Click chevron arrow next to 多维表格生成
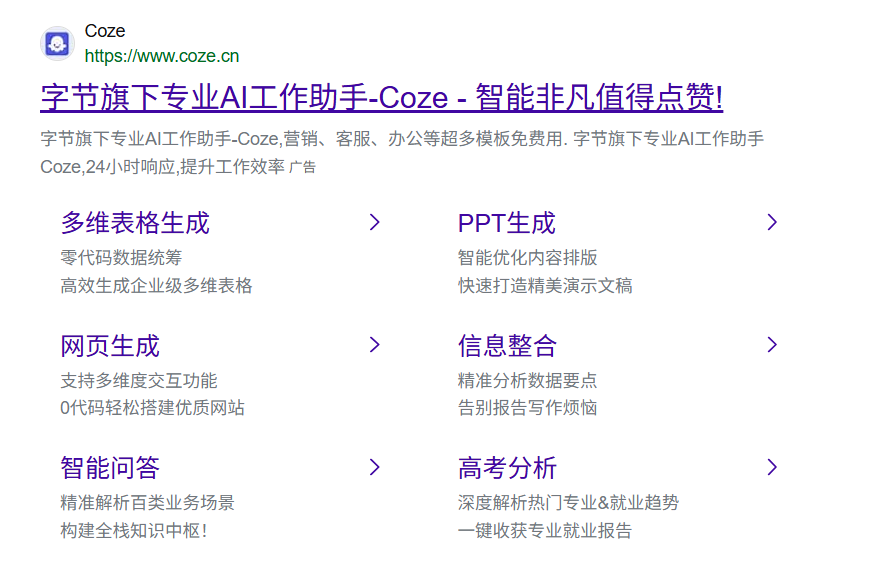The height and width of the screenshot is (561, 880). (375, 222)
